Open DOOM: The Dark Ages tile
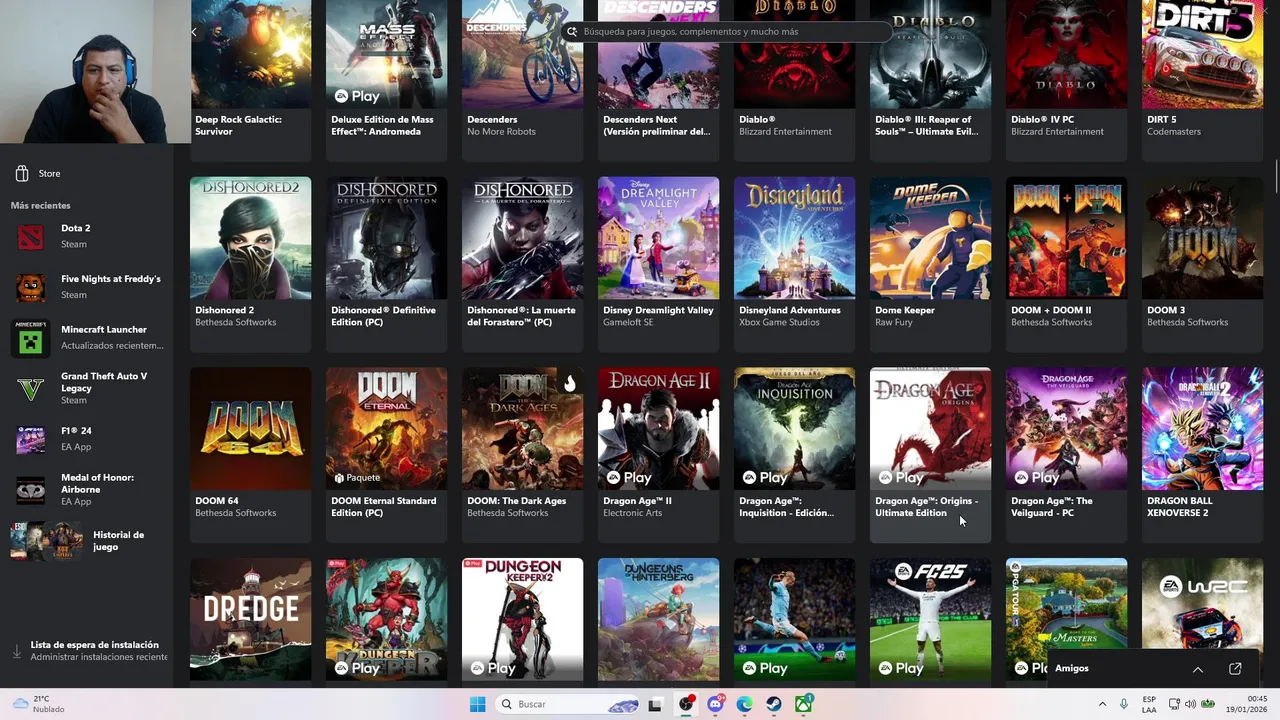 523,455
